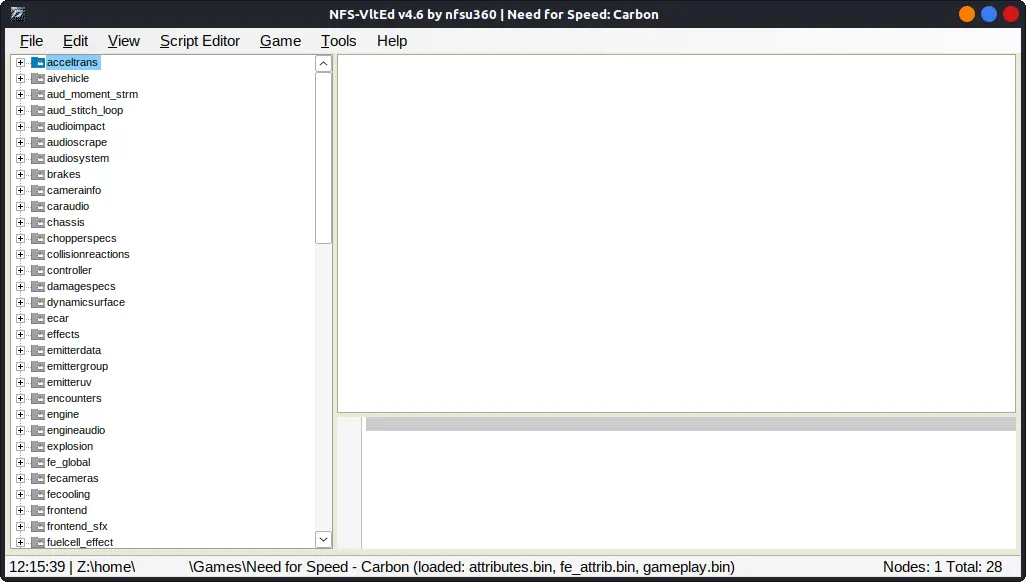Expand the frontend_sfx tree node
The width and height of the screenshot is (1026, 582).
[x=20, y=526]
